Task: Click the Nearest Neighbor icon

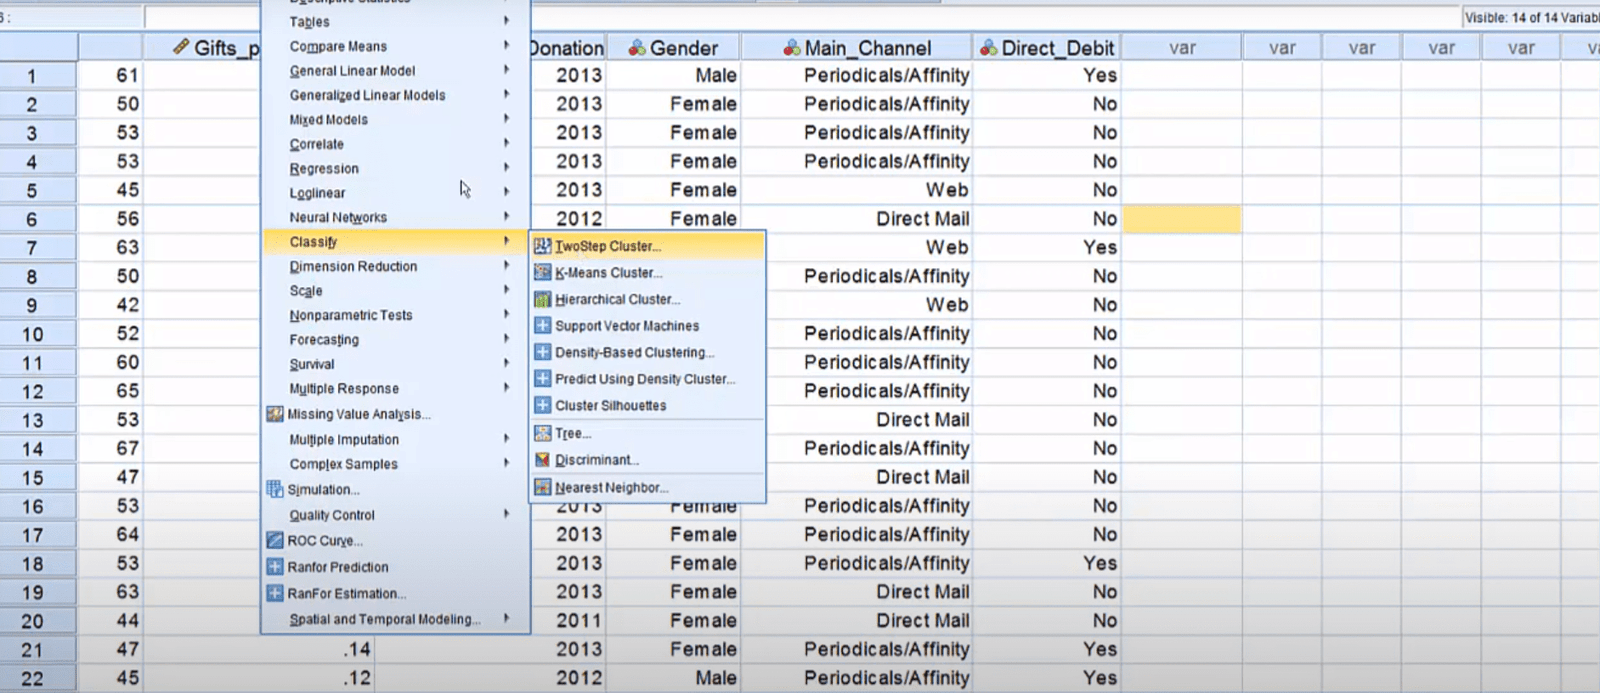Action: (x=542, y=487)
